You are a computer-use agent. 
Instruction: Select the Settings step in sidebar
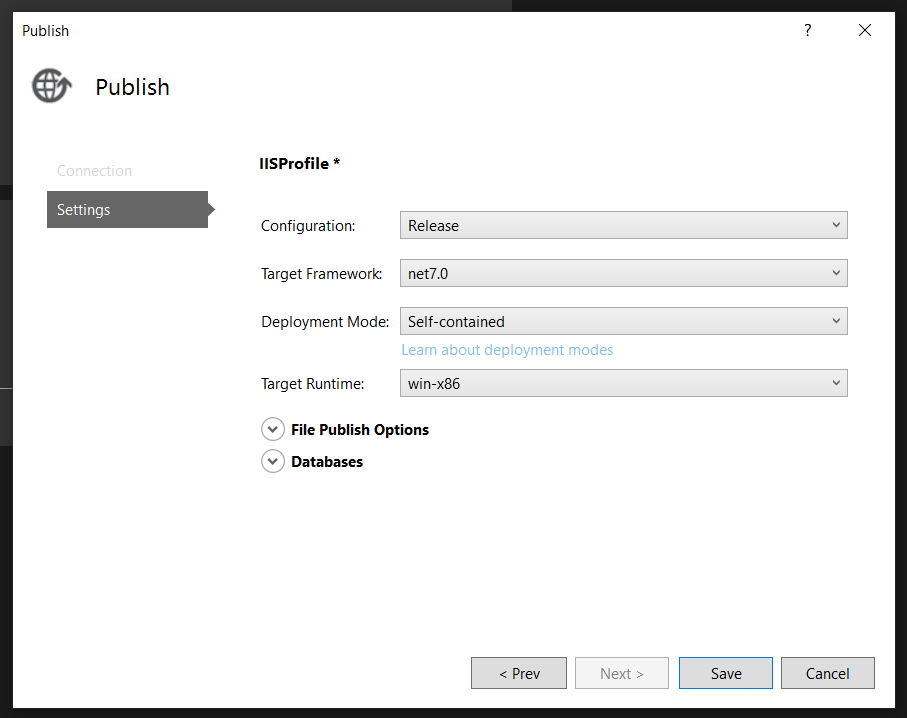coord(127,210)
